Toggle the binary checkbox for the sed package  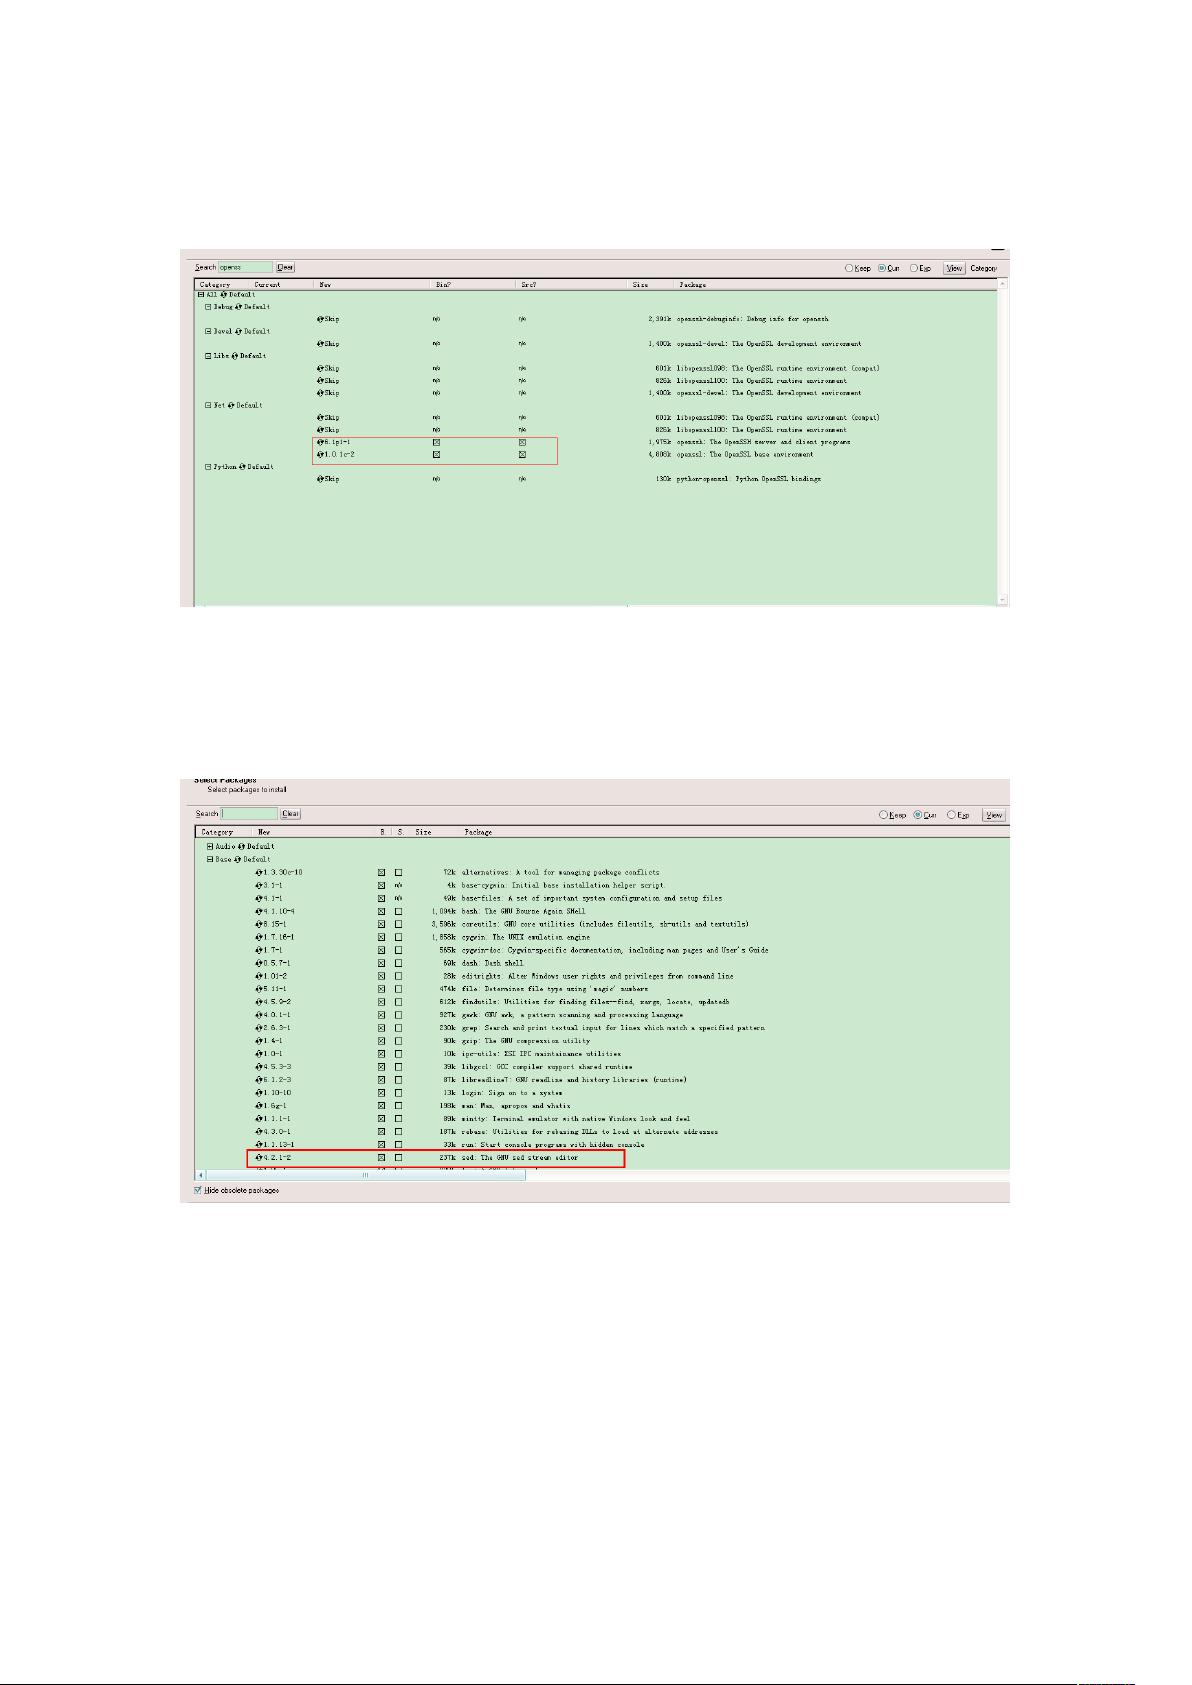tap(381, 1158)
